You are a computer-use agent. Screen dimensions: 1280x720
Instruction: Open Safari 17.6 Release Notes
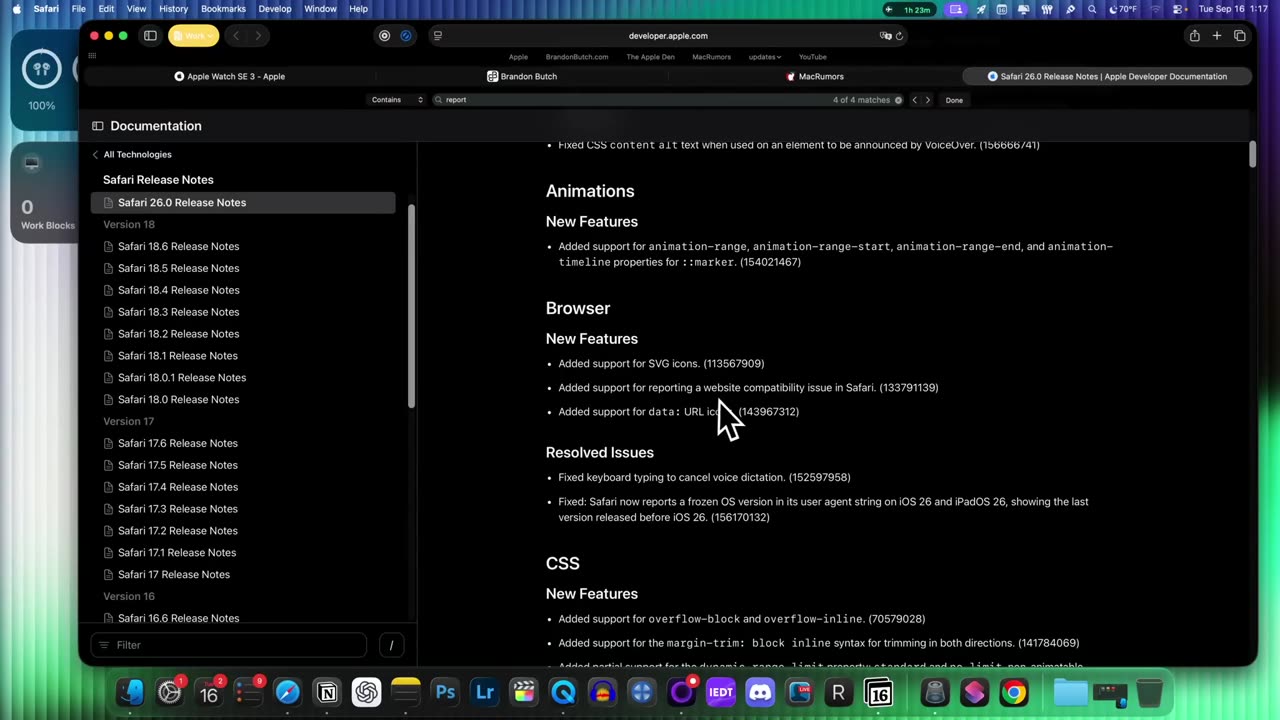click(178, 443)
